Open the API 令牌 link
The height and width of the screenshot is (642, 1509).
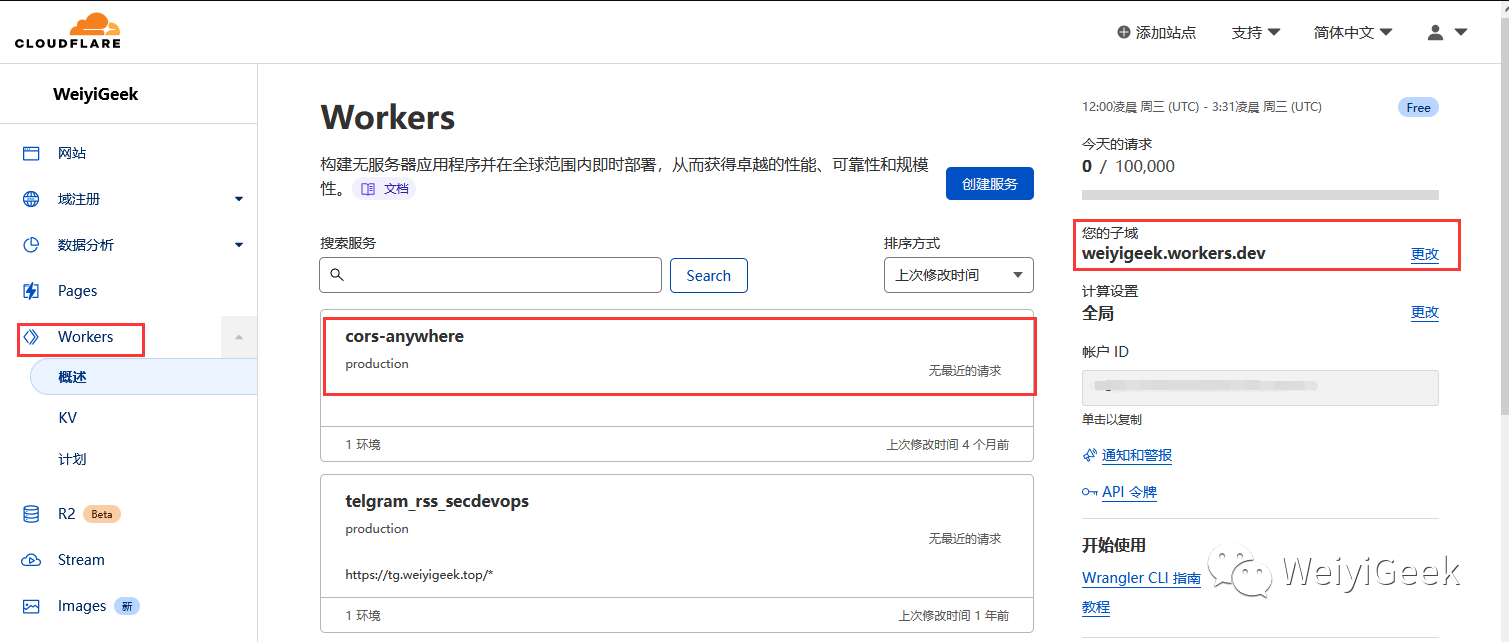1129,492
